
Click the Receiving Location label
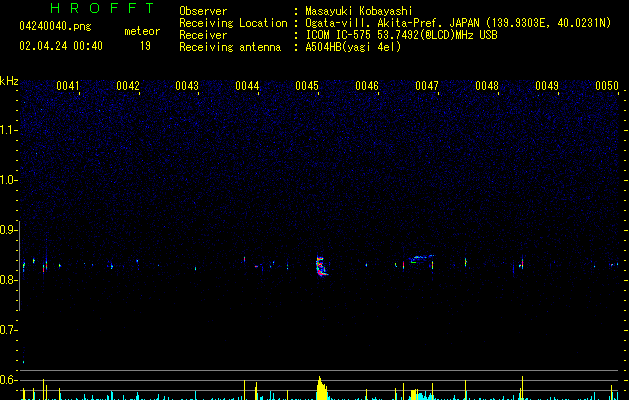(x=233, y=23)
